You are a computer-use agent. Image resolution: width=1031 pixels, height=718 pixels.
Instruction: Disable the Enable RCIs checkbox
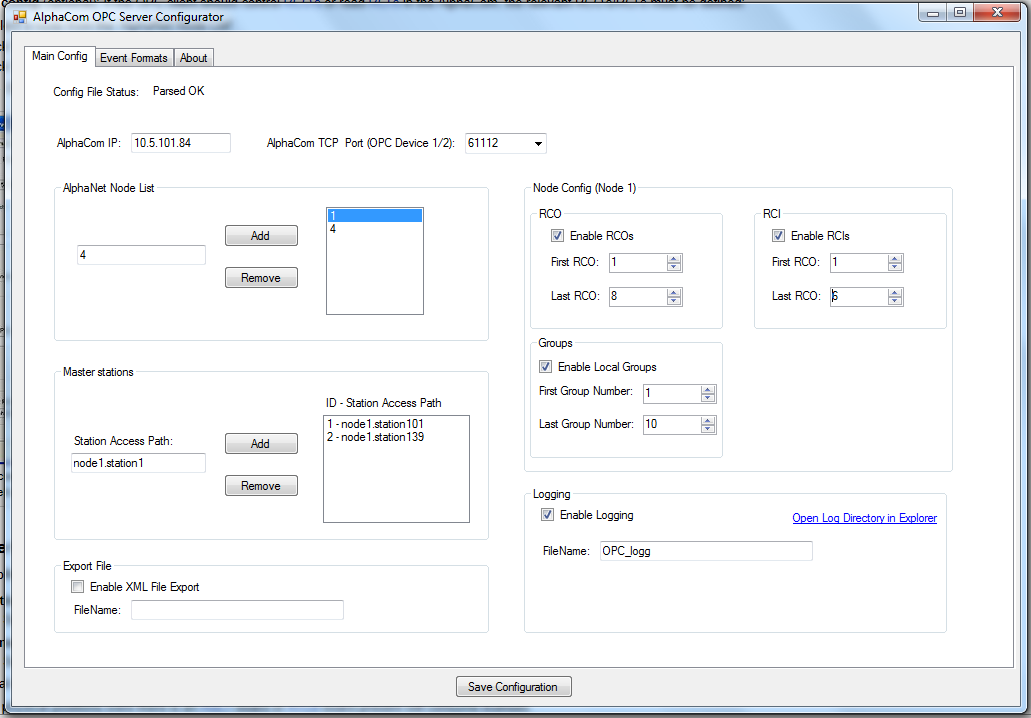click(778, 236)
